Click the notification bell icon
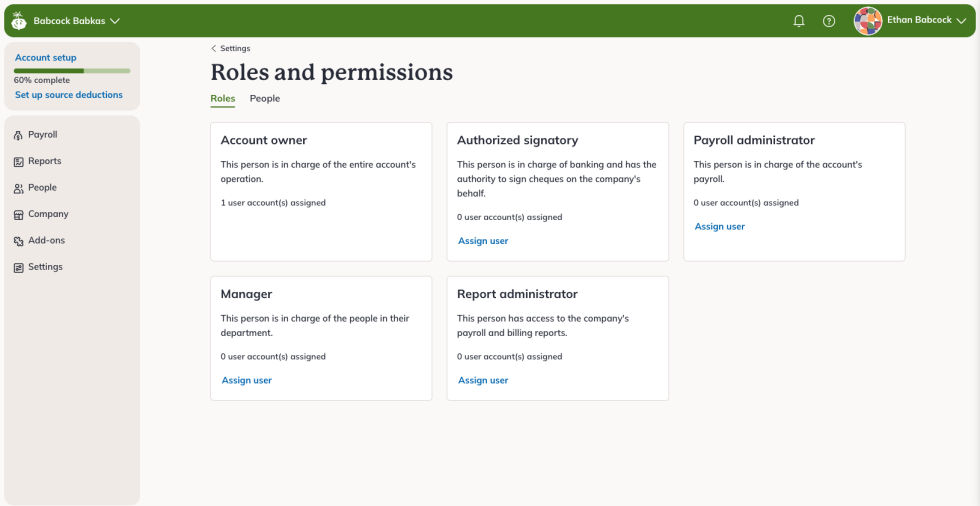Image resolution: width=980 pixels, height=506 pixels. point(799,21)
